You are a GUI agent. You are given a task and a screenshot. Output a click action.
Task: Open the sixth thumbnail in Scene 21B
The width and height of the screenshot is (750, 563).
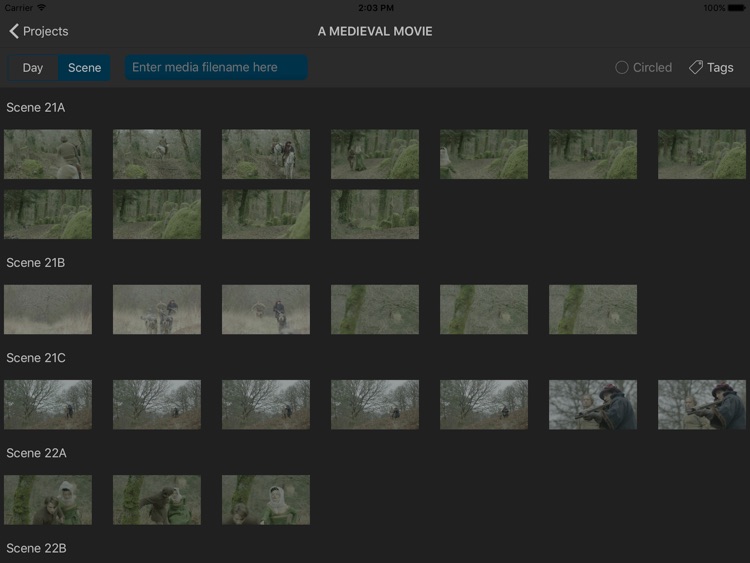(x=593, y=309)
